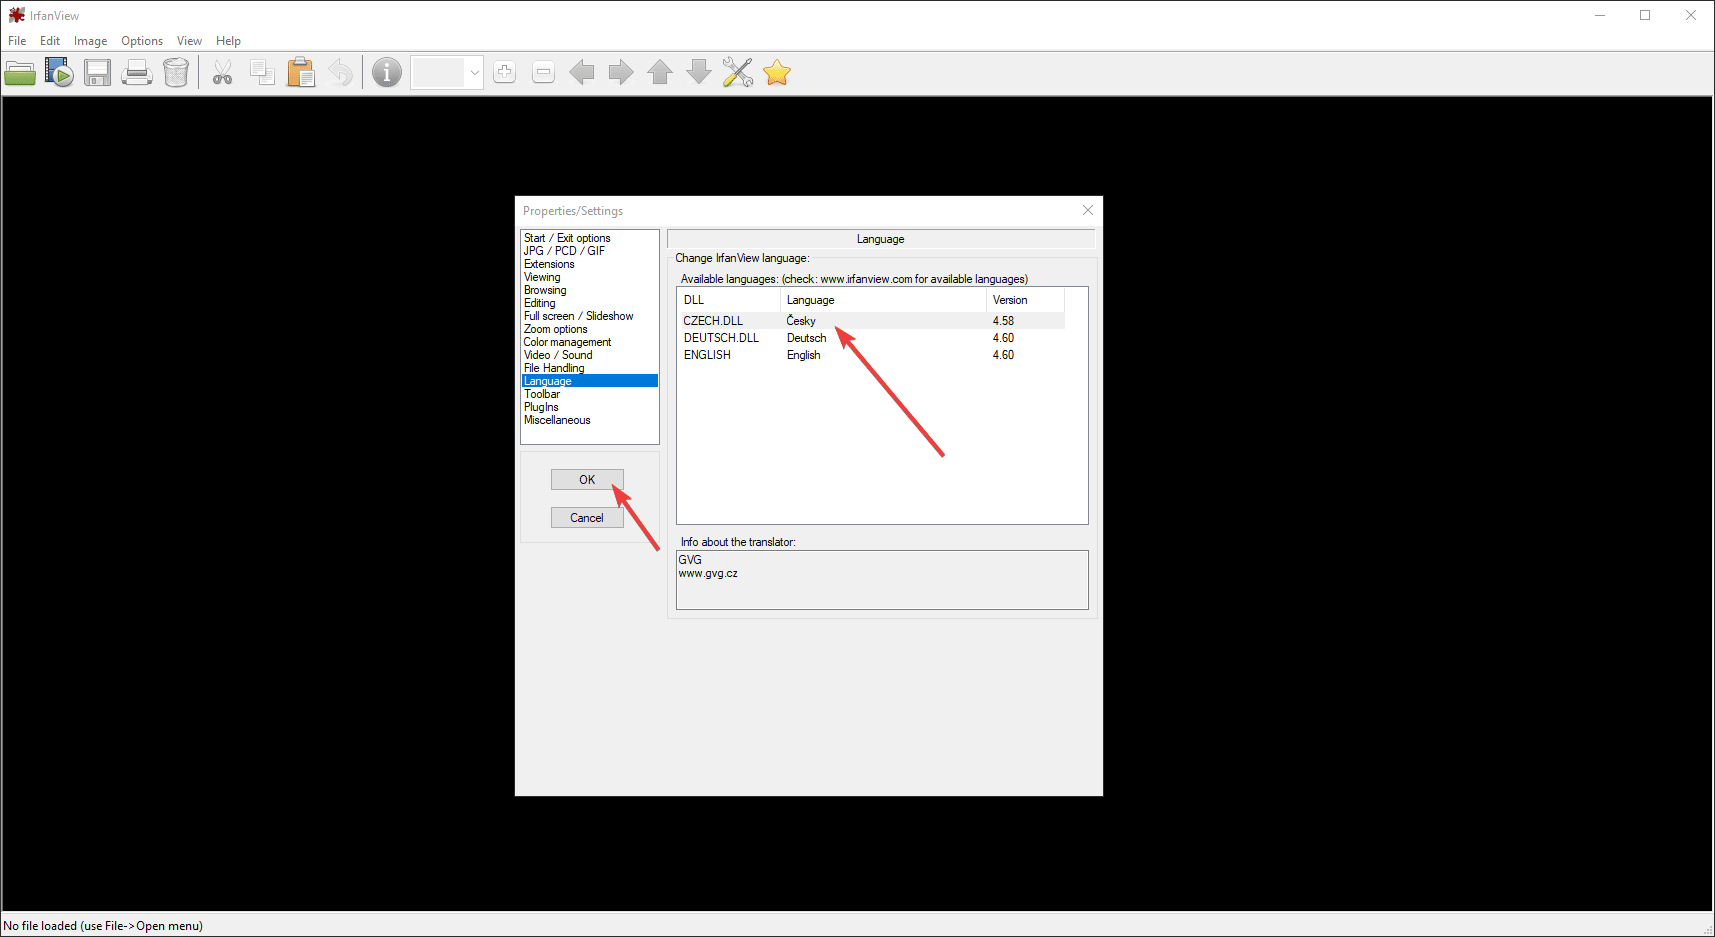Select Česky language row

pyautogui.click(x=801, y=321)
